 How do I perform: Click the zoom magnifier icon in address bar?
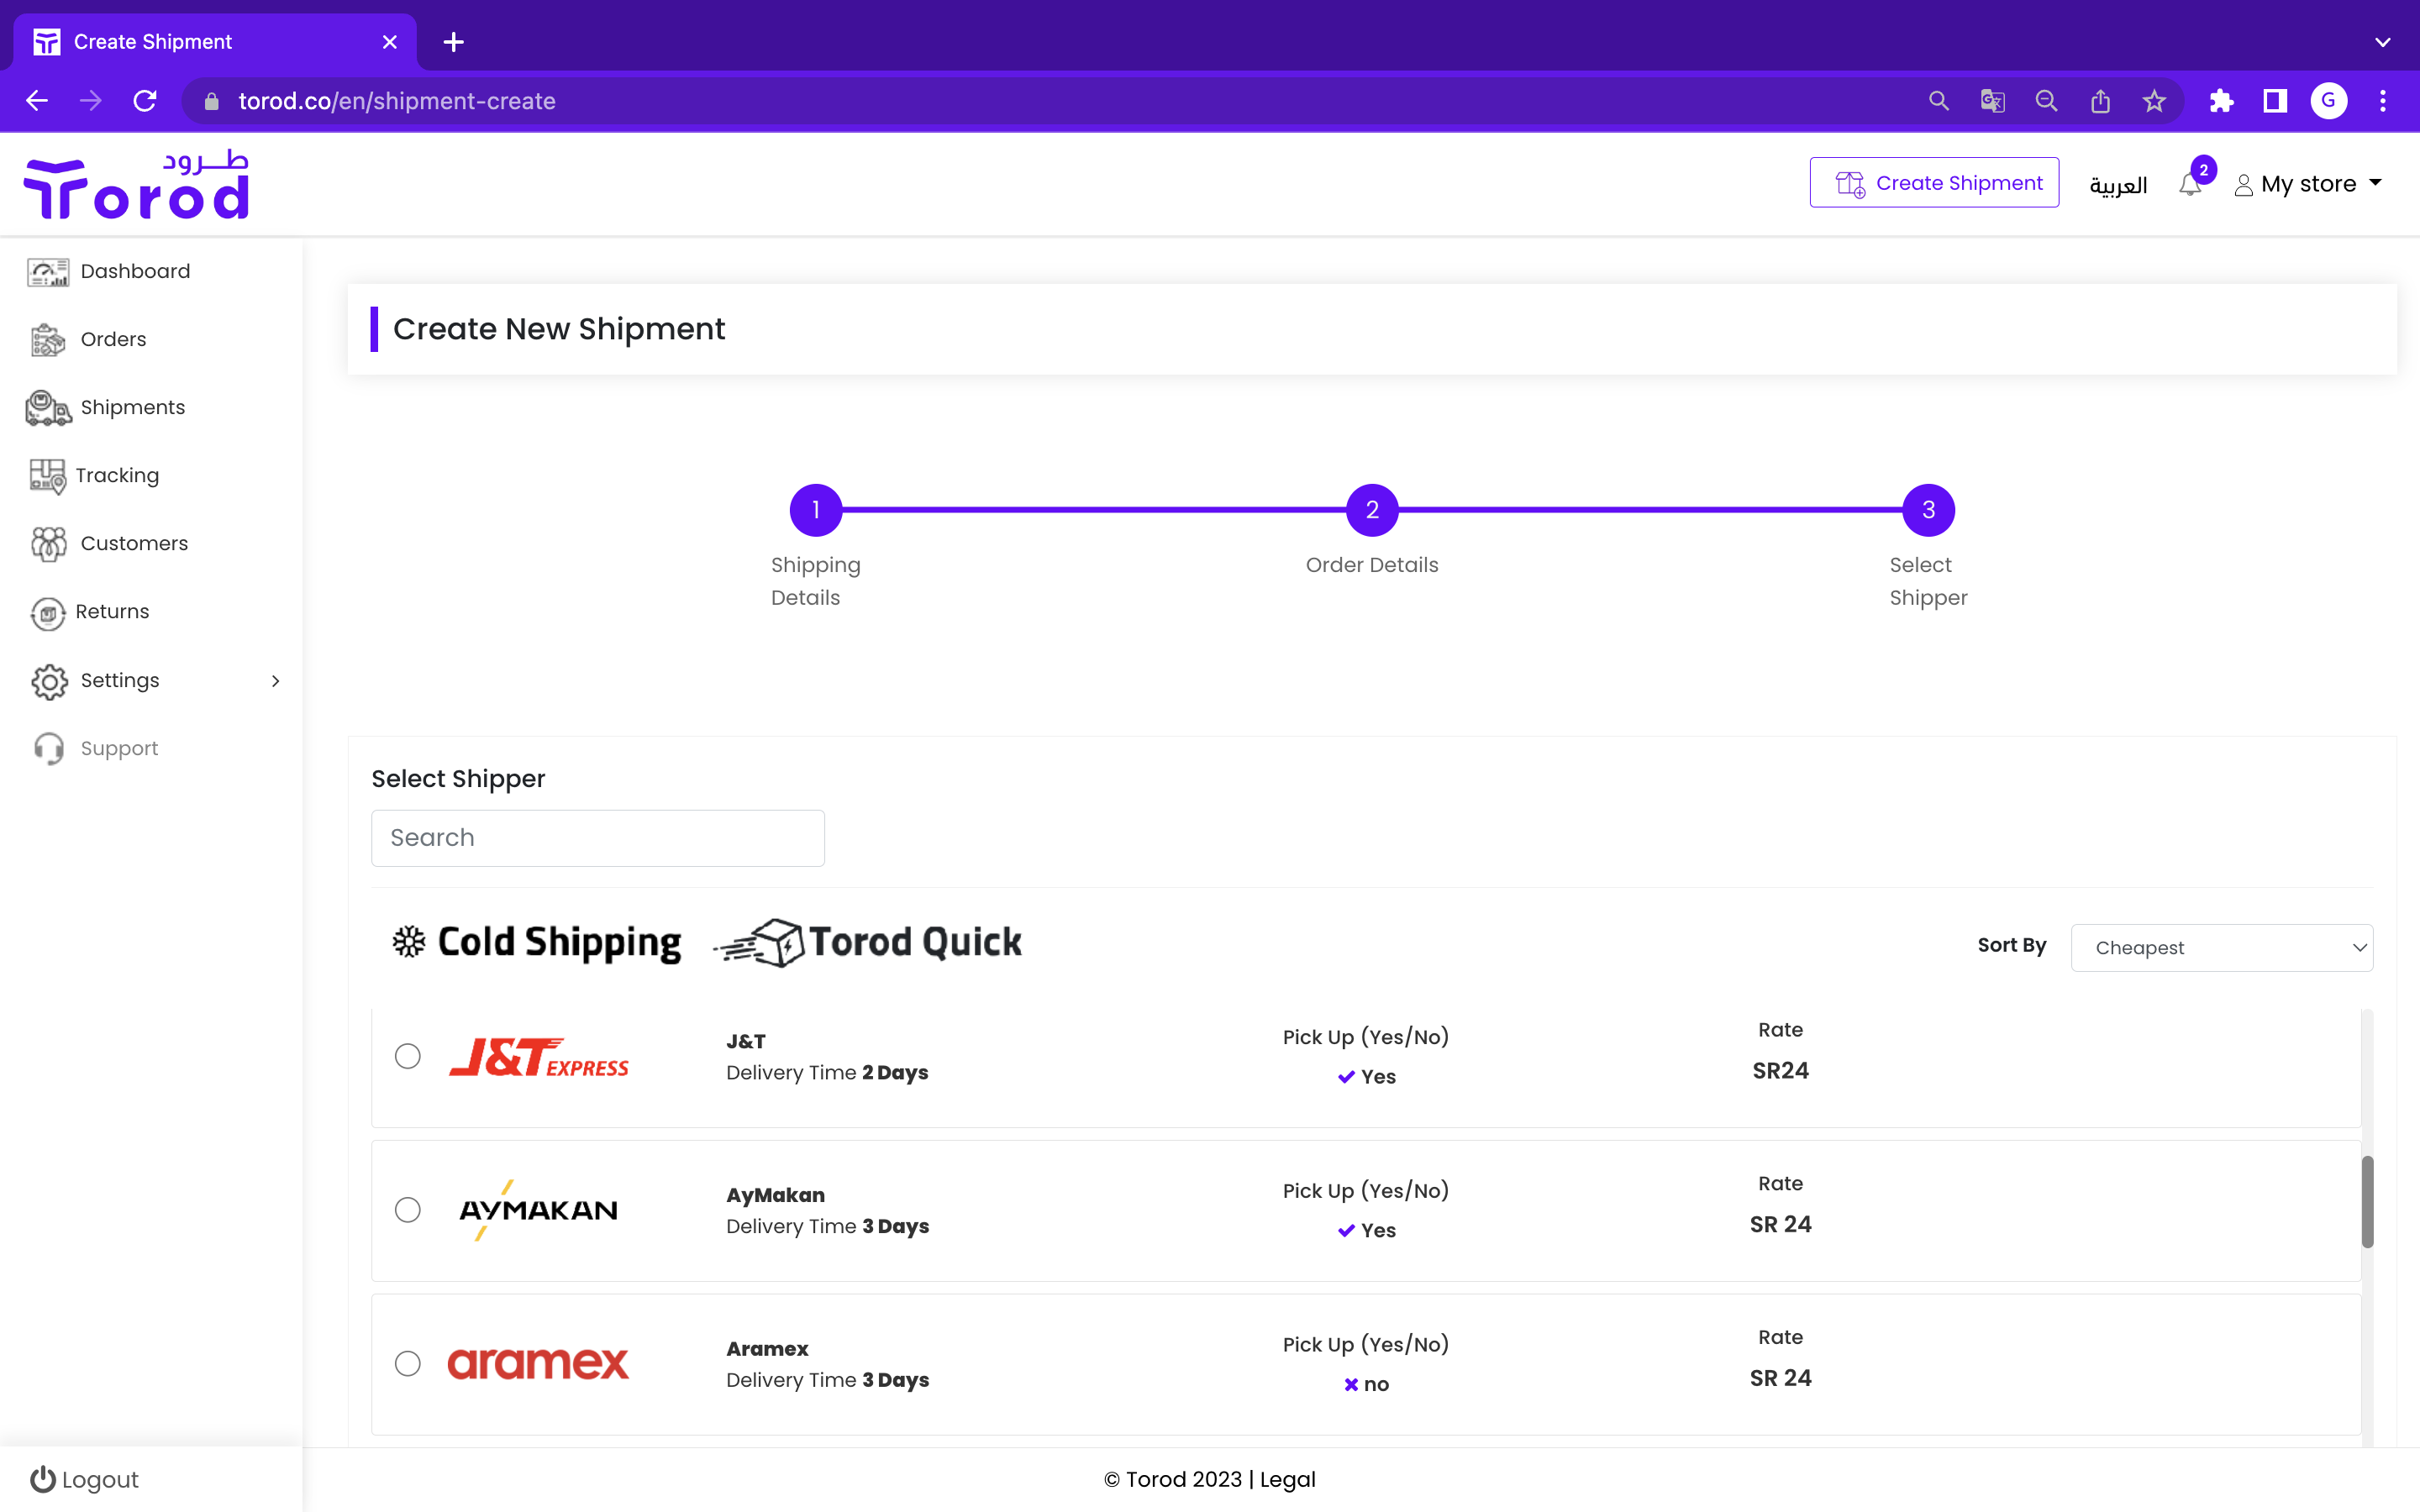(x=2046, y=101)
